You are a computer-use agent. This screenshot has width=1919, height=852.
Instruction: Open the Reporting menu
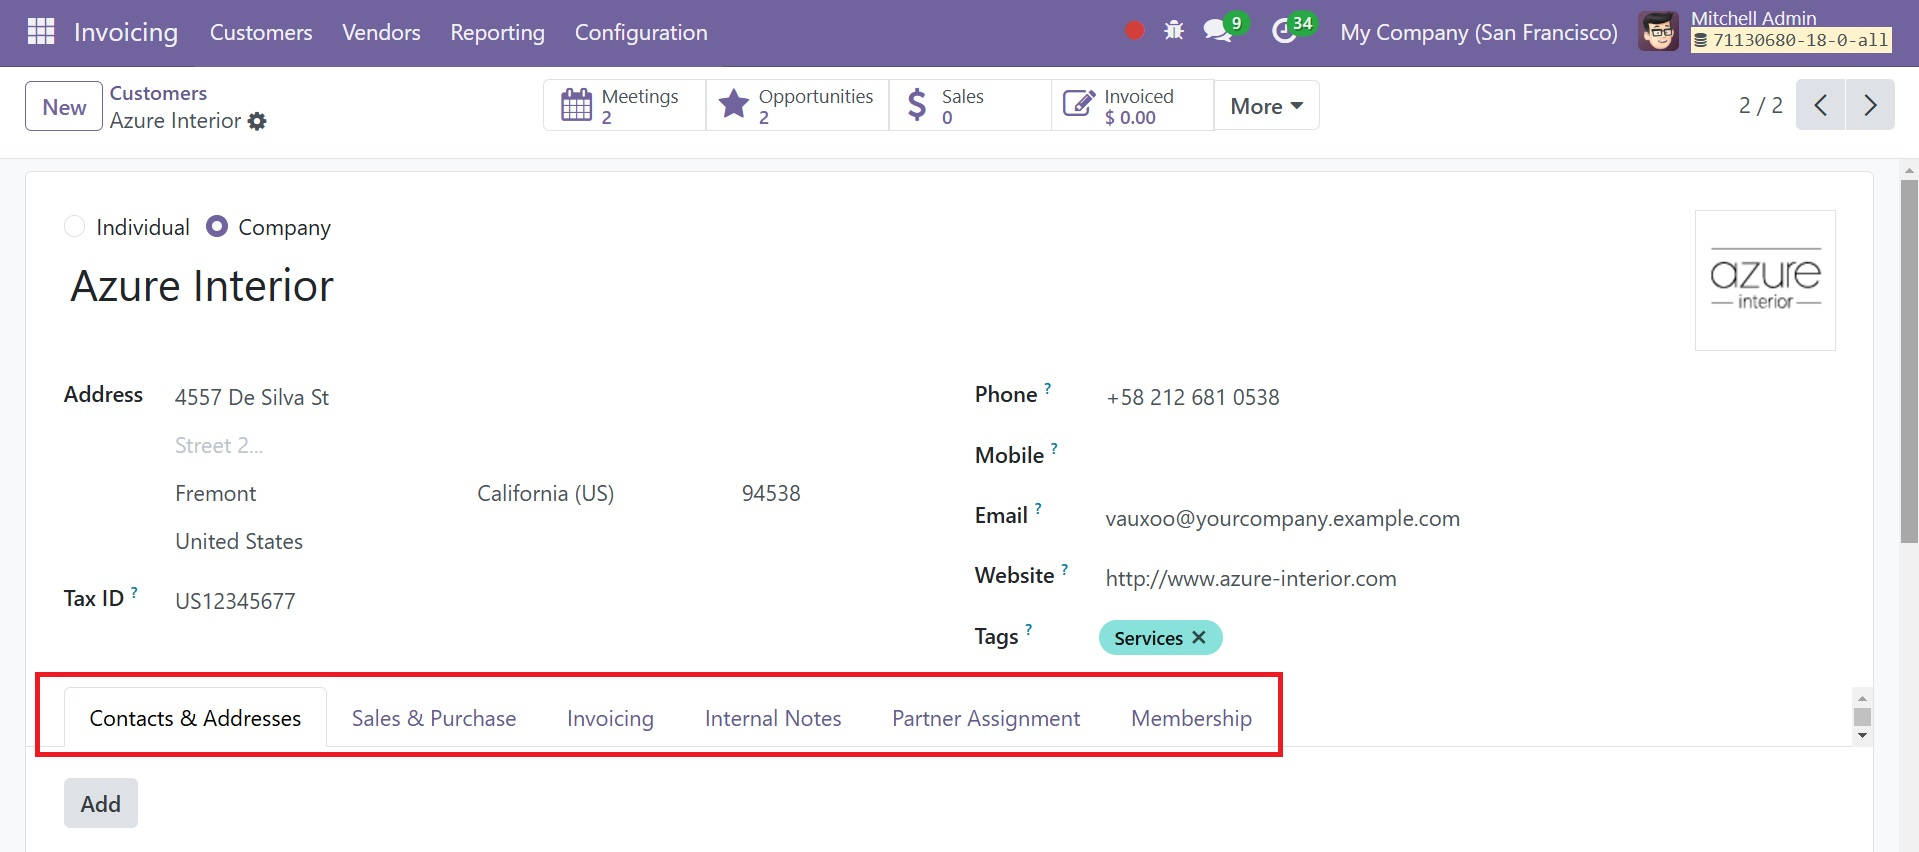(x=497, y=32)
